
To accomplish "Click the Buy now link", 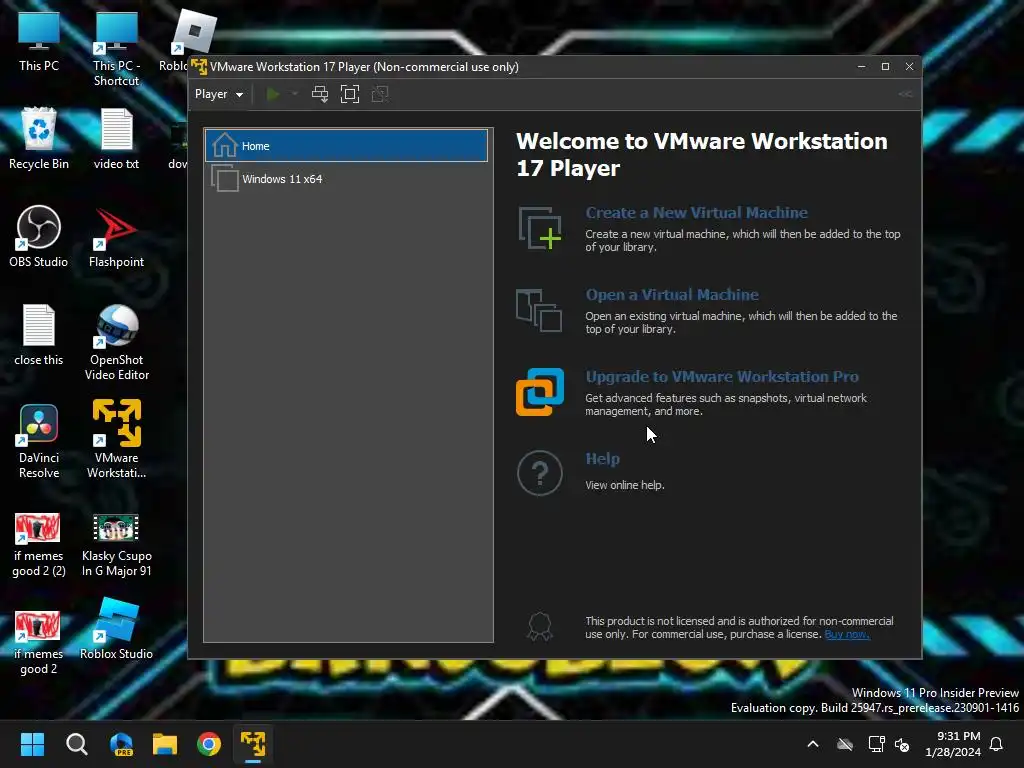I will tap(847, 634).
